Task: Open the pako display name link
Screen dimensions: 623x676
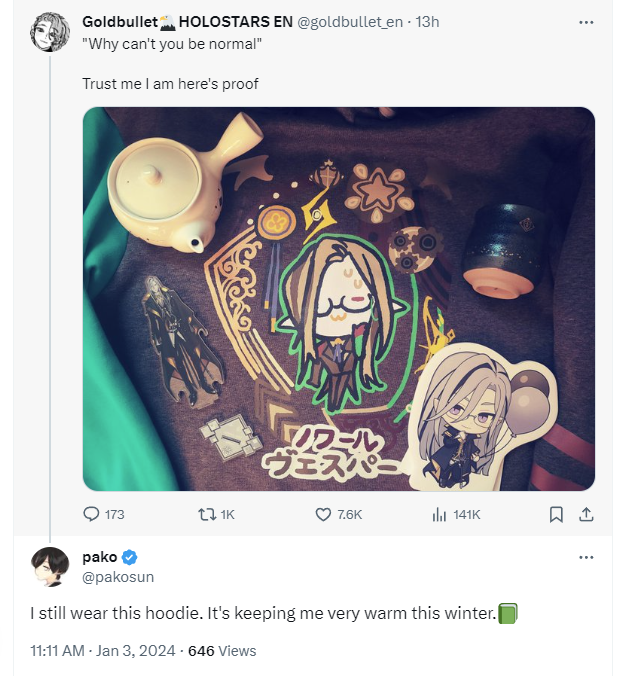Action: click(x=100, y=557)
